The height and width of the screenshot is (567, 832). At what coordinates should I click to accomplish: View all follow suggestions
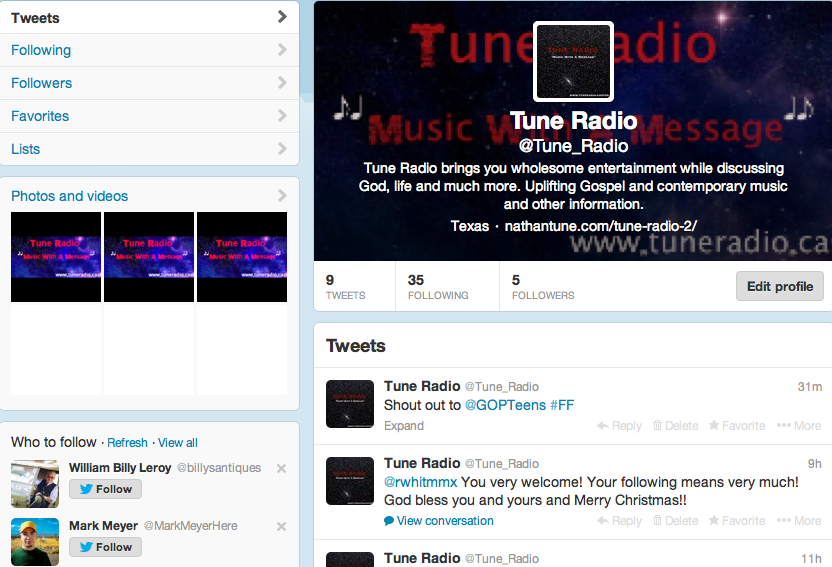[x=178, y=443]
